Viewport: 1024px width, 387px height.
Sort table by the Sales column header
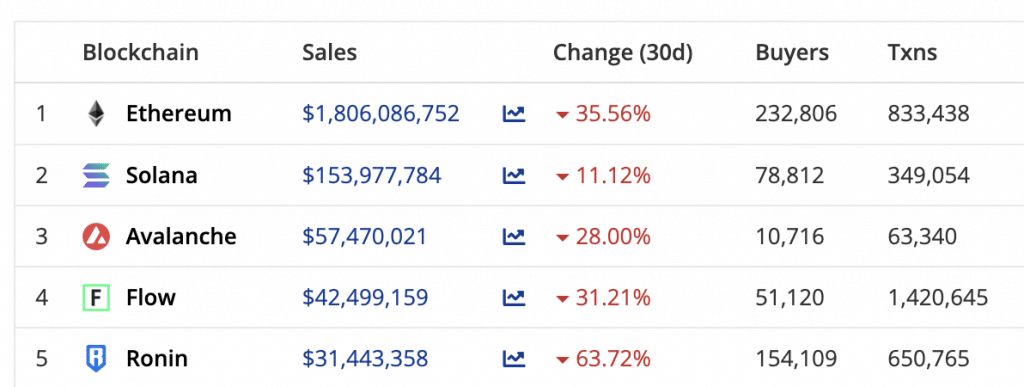pos(329,52)
